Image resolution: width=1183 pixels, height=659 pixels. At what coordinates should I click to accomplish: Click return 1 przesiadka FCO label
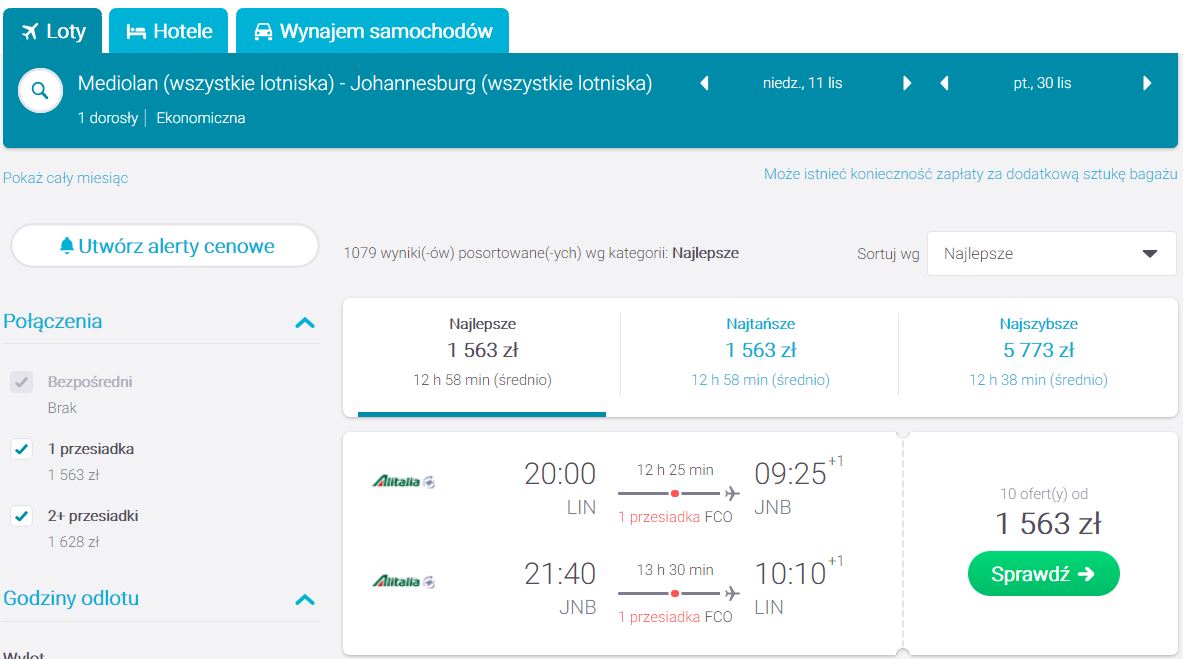[x=675, y=617]
